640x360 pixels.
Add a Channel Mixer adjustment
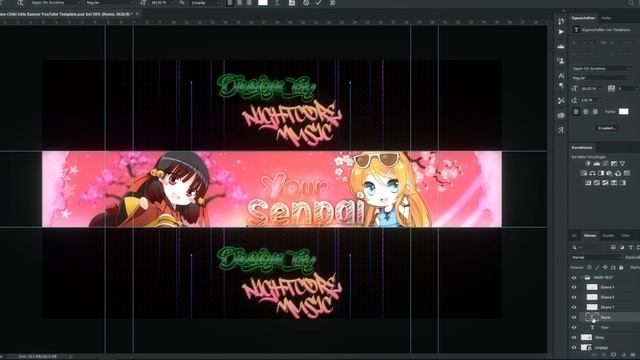coord(618,173)
